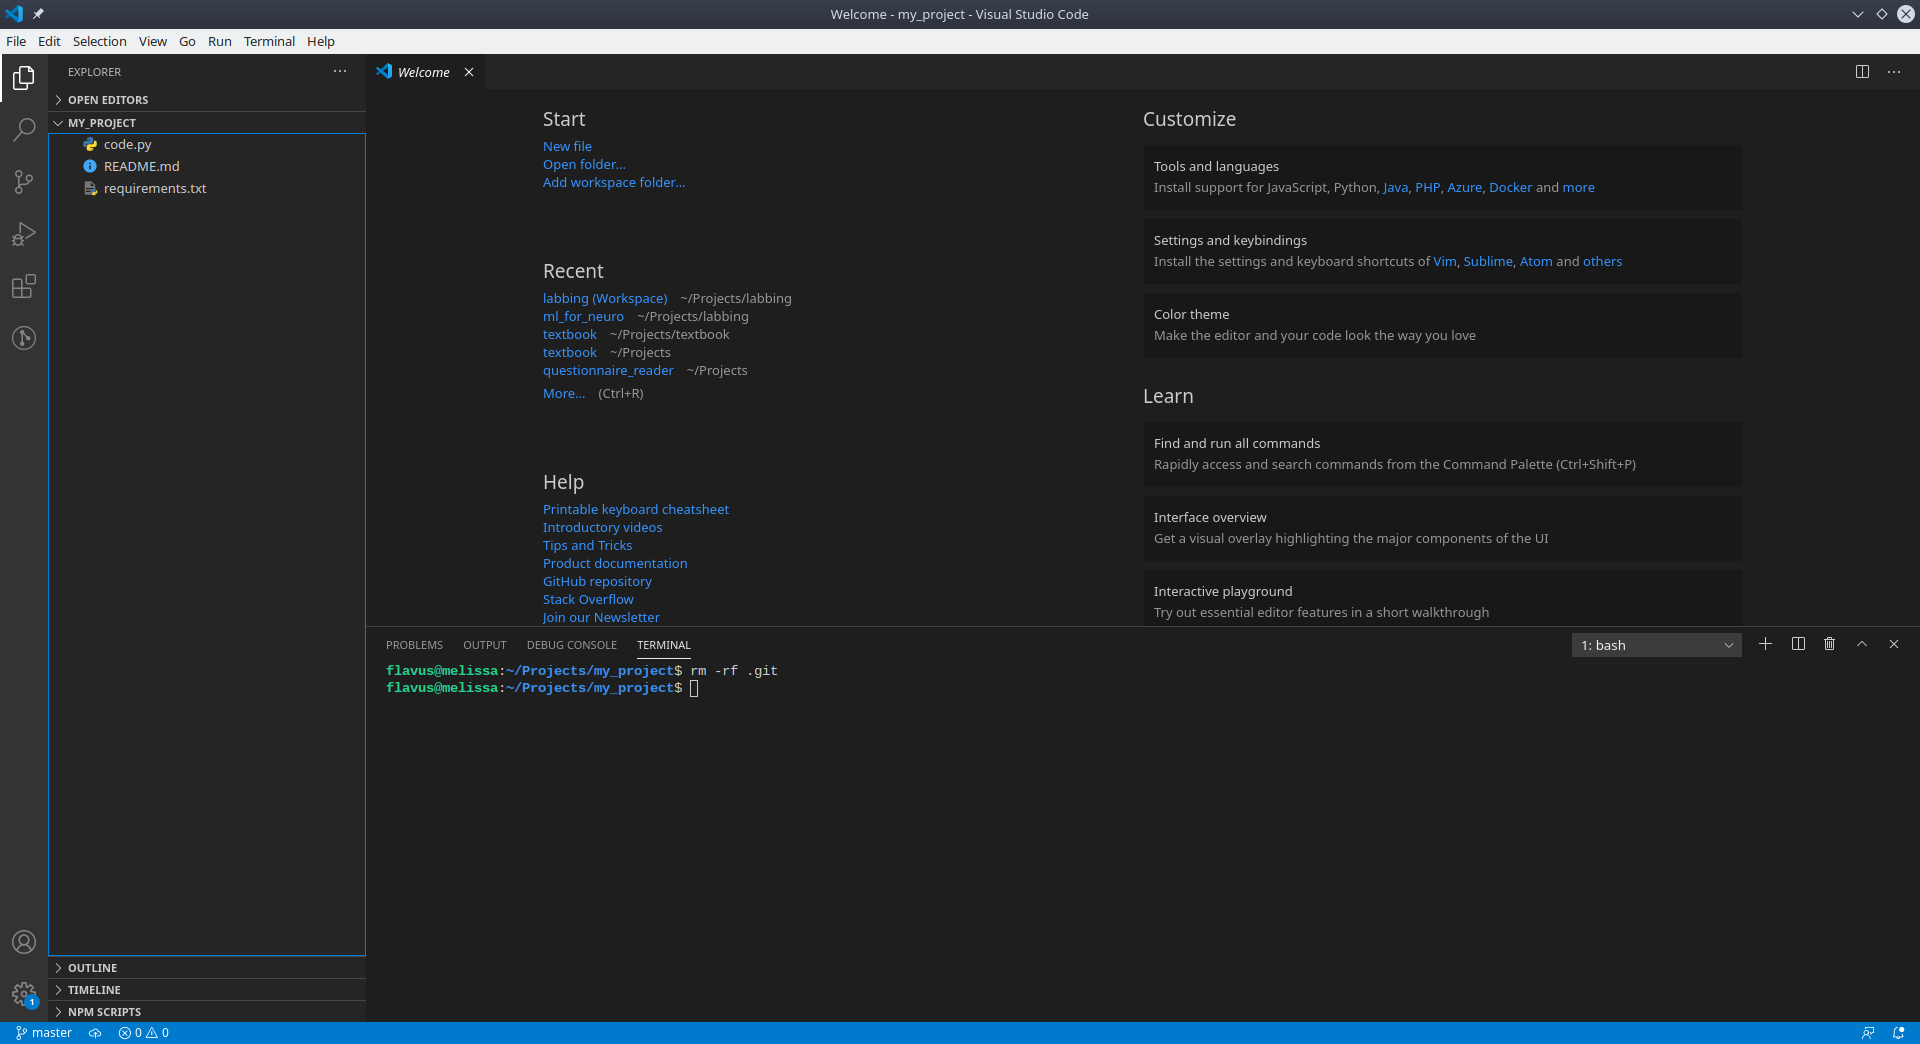Click the feedback icon in status bar
The height and width of the screenshot is (1044, 1920).
point(1867,1033)
